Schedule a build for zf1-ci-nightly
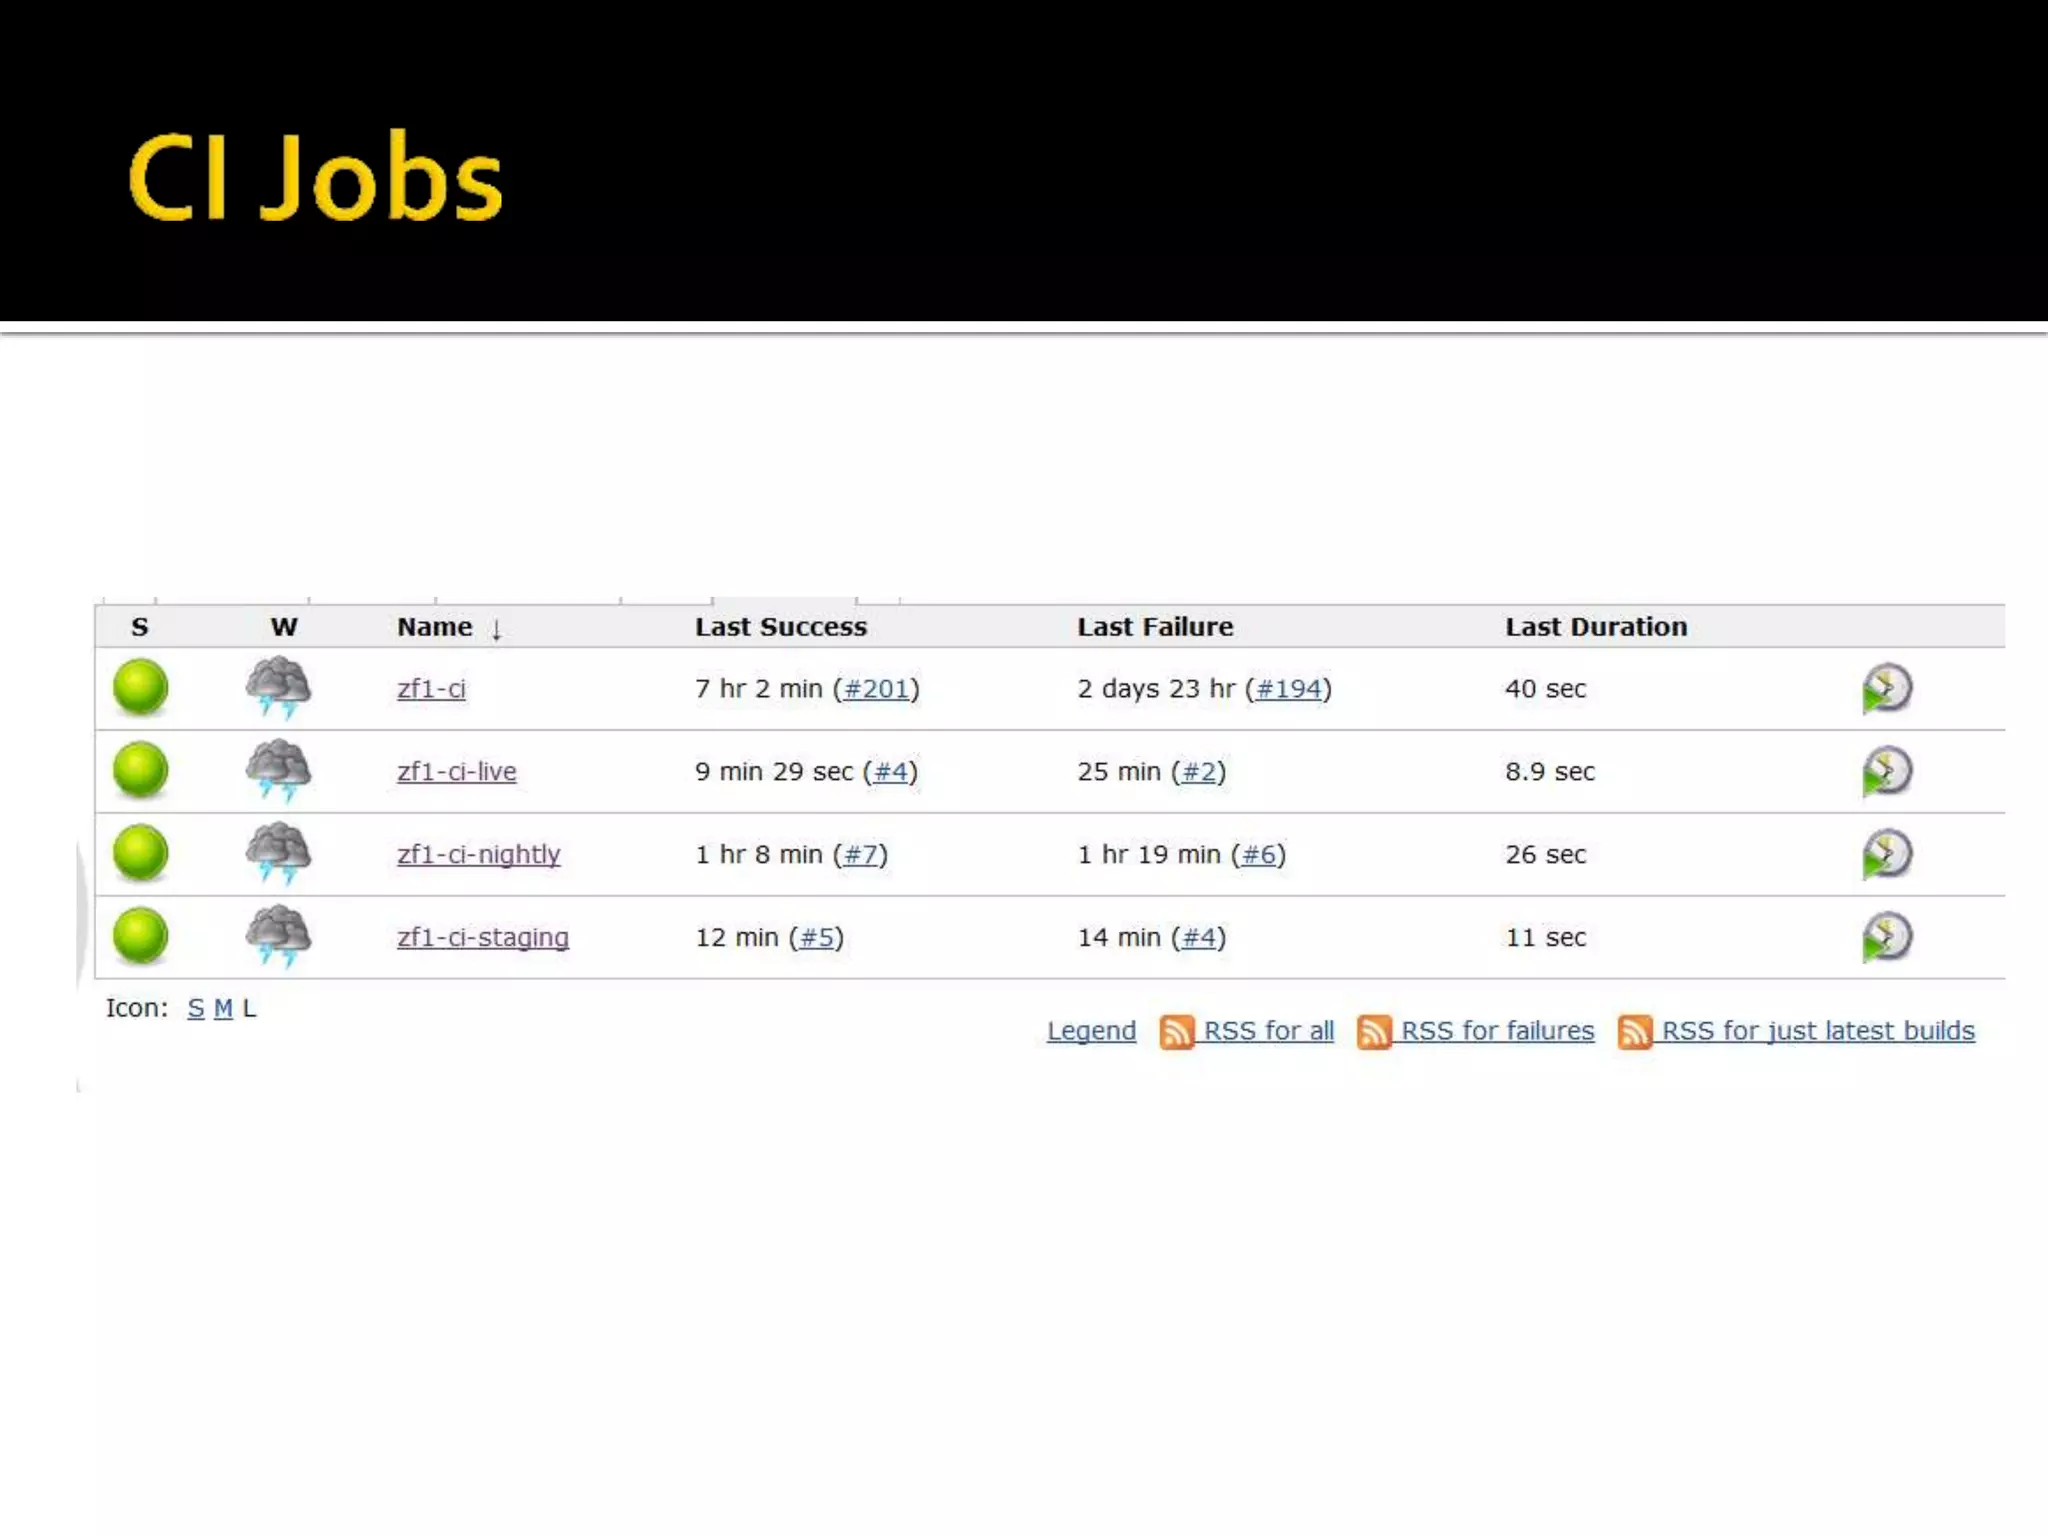This screenshot has width=2048, height=1536. (x=1885, y=854)
